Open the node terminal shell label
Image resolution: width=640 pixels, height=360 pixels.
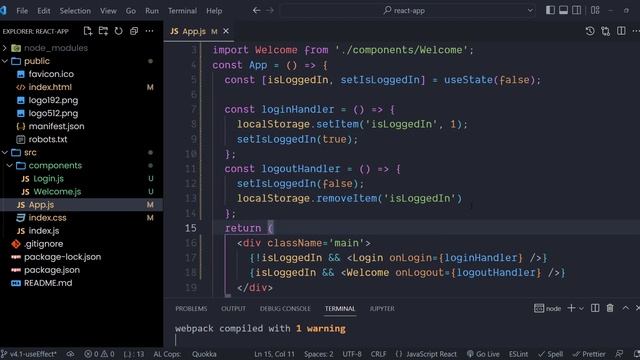tap(547, 309)
